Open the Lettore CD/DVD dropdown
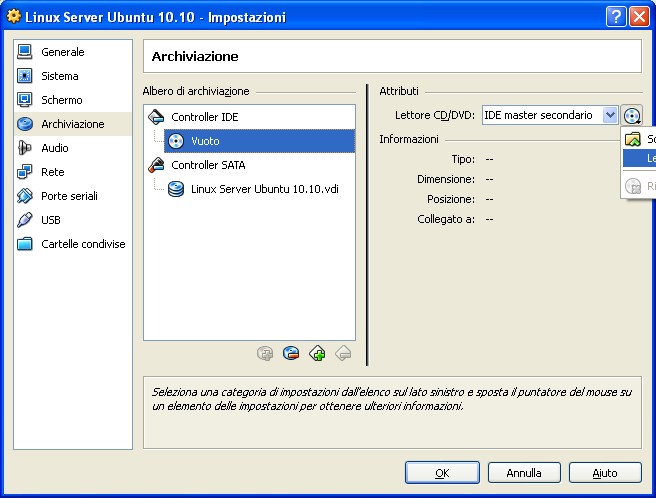The image size is (656, 498). (550, 115)
